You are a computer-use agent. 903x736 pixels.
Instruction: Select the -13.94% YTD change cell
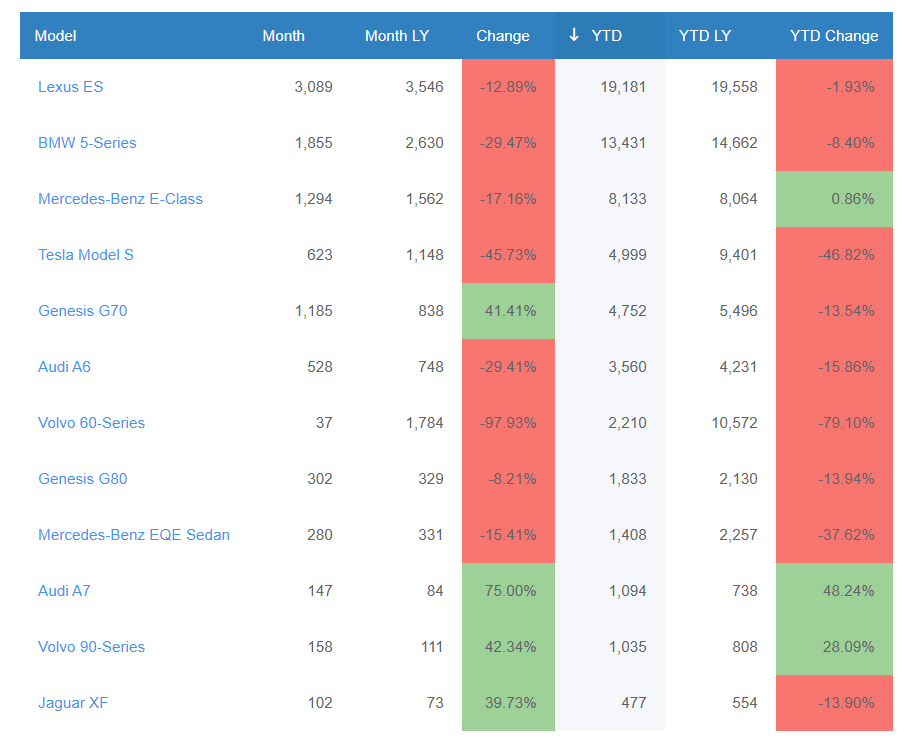[x=834, y=479]
